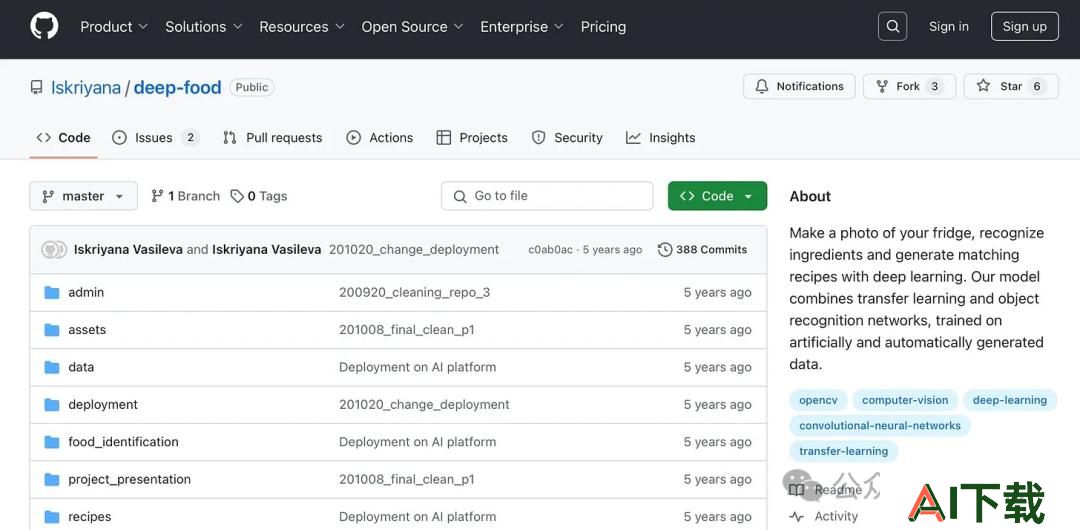Viewport: 1080px width, 530px height.
Task: Click the GitHub logo icon
Action: click(44, 26)
